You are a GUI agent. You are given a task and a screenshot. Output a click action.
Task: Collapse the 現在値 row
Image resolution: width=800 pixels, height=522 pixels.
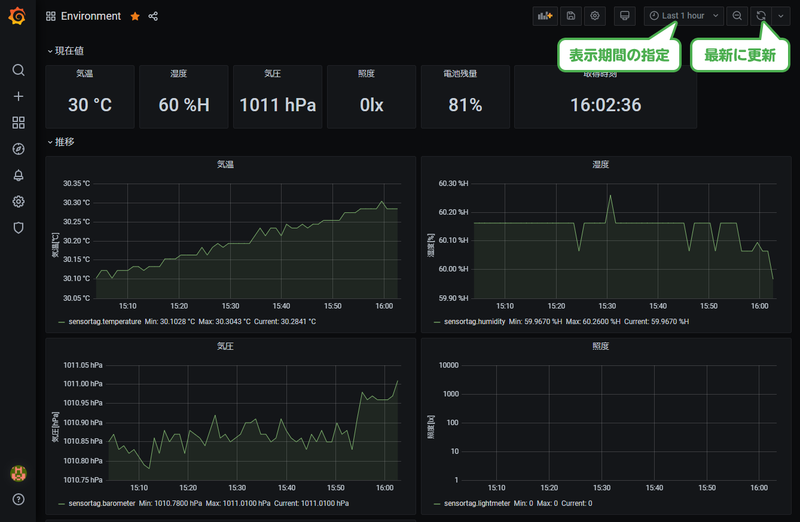65,51
